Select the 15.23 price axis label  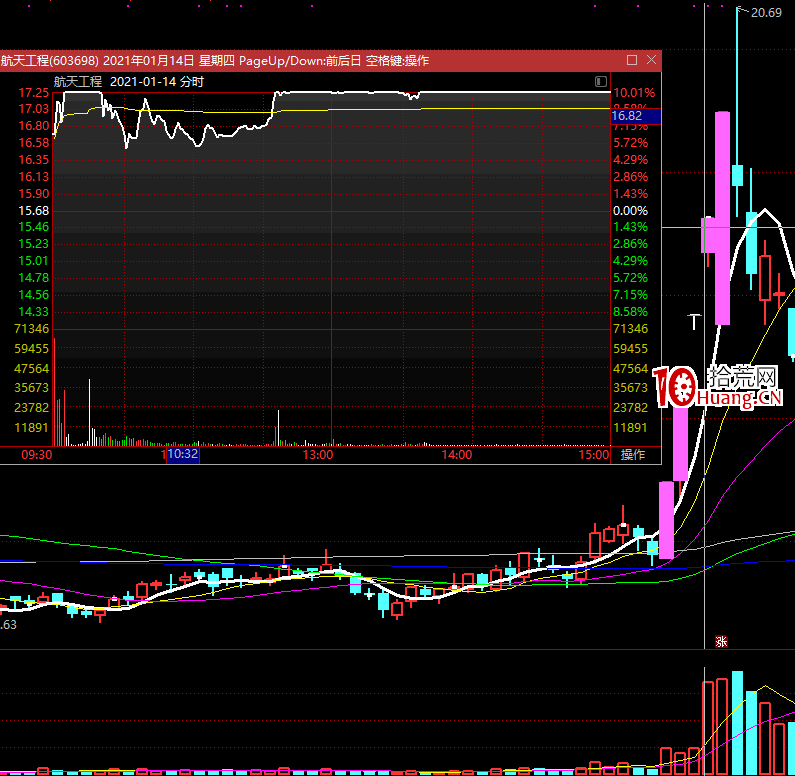click(x=33, y=244)
